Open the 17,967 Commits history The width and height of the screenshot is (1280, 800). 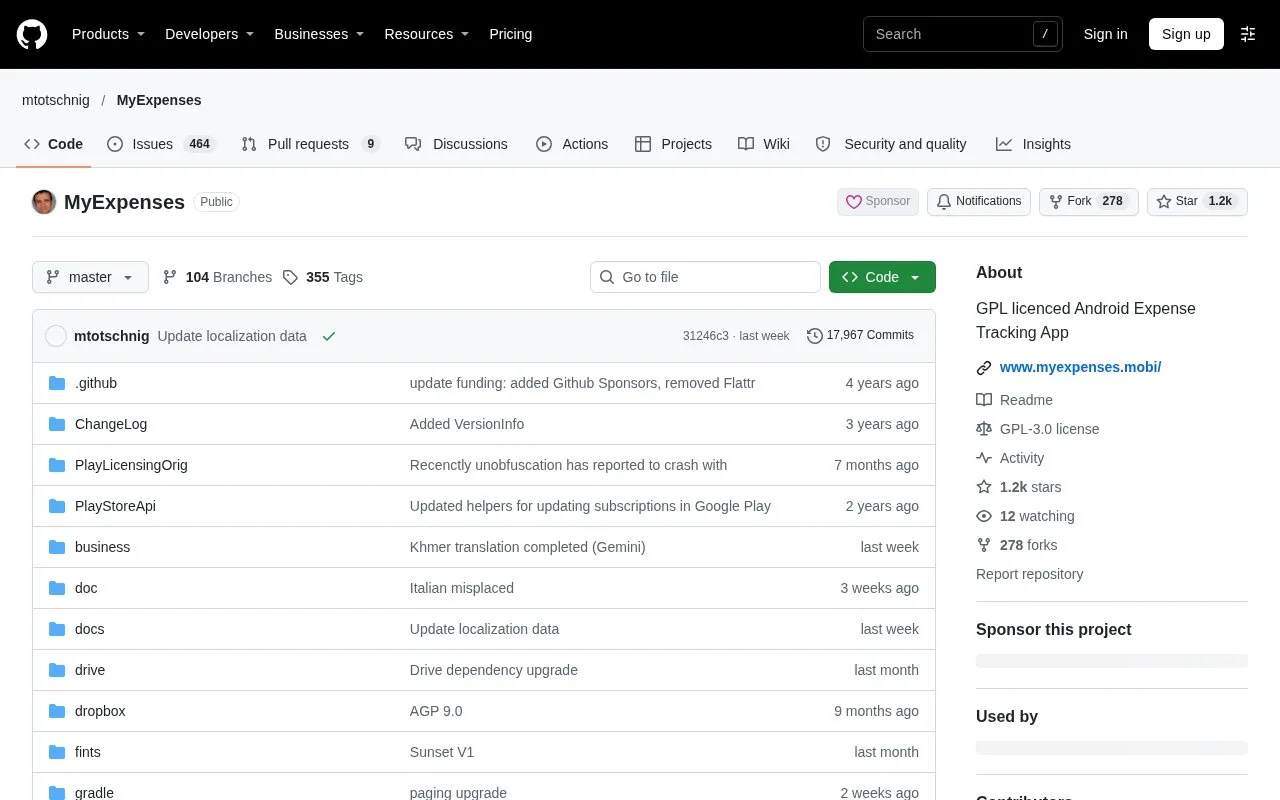pos(860,335)
